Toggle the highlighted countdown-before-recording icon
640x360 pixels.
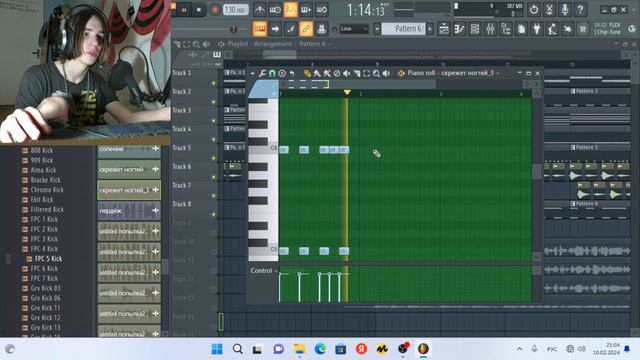tap(290, 9)
